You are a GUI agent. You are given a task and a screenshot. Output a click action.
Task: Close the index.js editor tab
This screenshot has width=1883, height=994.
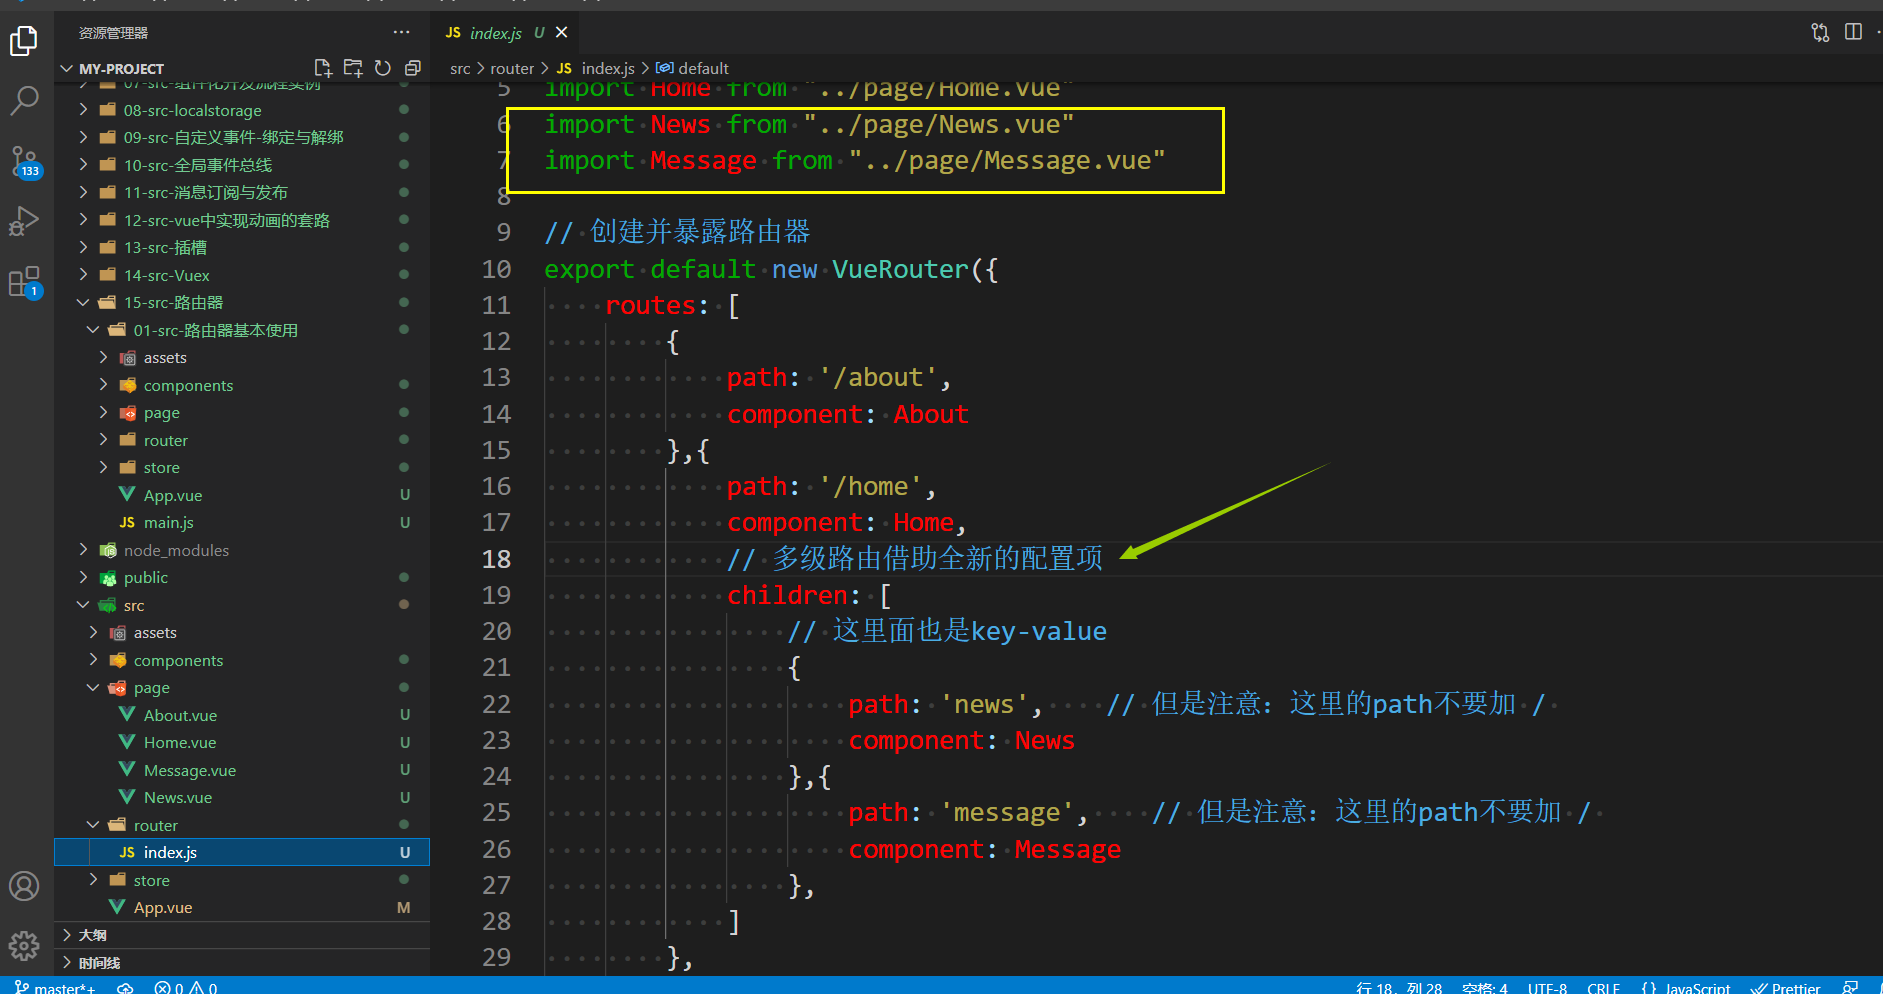click(x=562, y=32)
